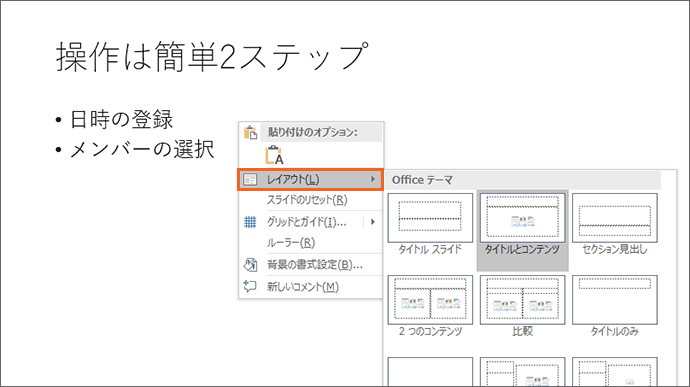
Task: Select the 2 つのコンテンツ layout thumbnail
Action: [430, 300]
